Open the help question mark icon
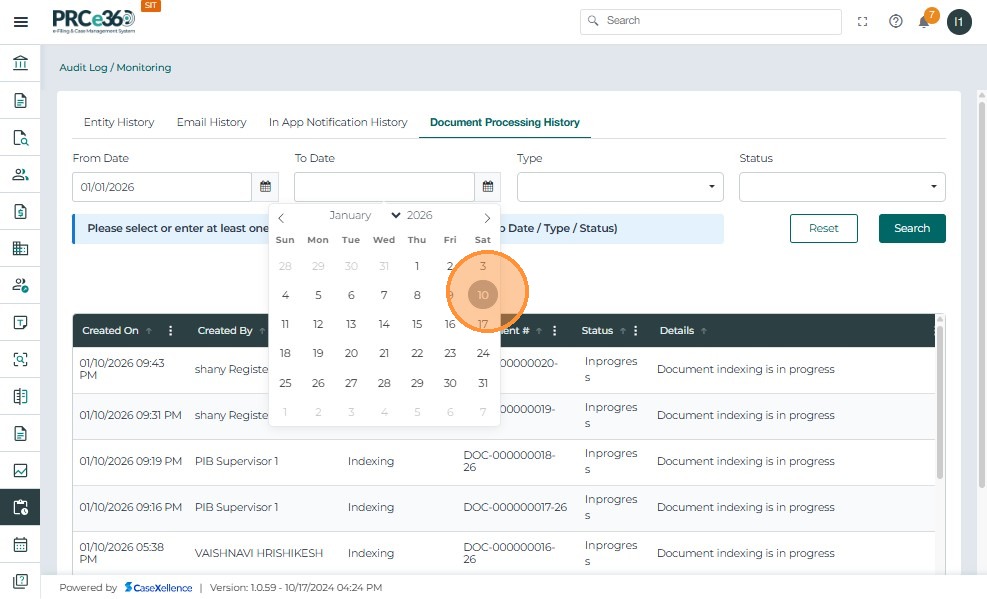The width and height of the screenshot is (987, 599). click(x=895, y=22)
